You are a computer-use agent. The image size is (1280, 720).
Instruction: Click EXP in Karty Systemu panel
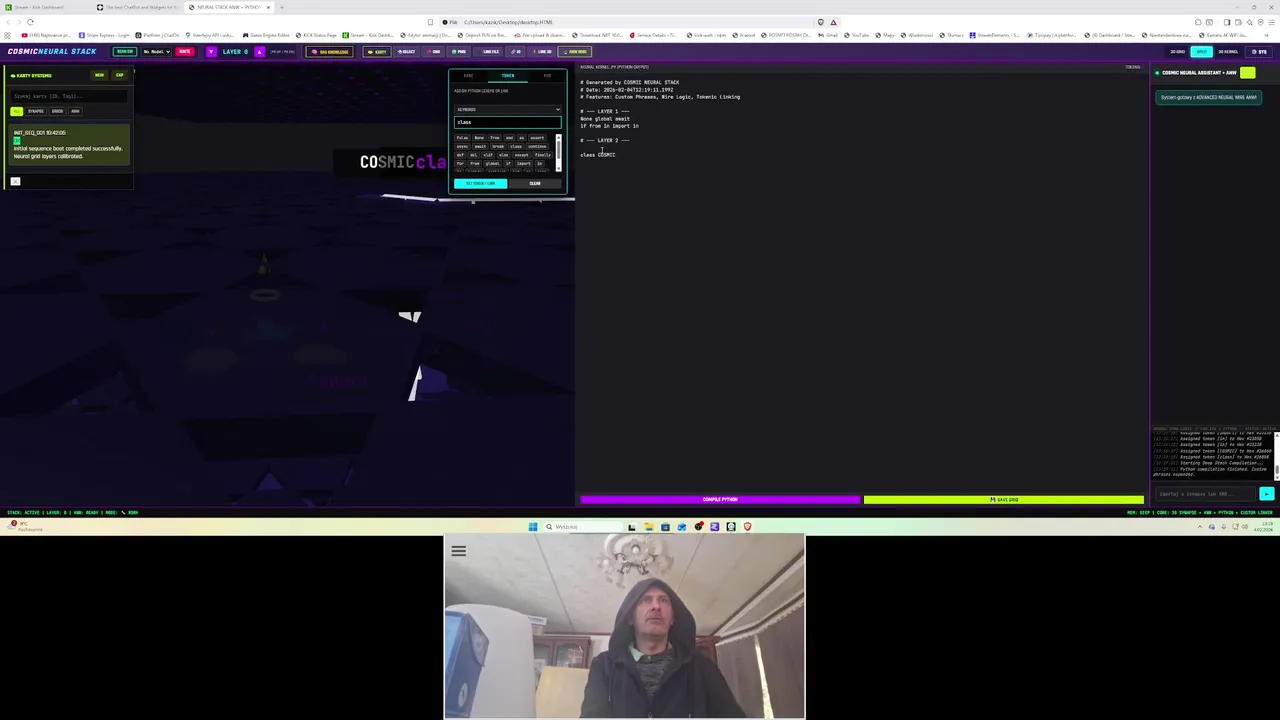[119, 75]
